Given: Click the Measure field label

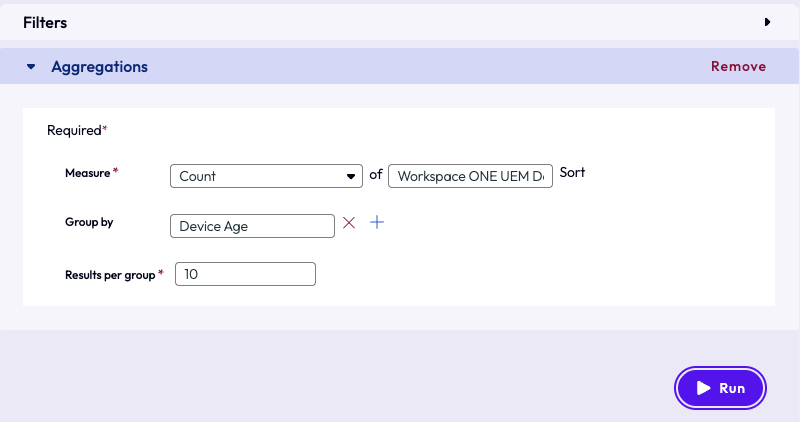Looking at the screenshot, I should [x=87, y=173].
